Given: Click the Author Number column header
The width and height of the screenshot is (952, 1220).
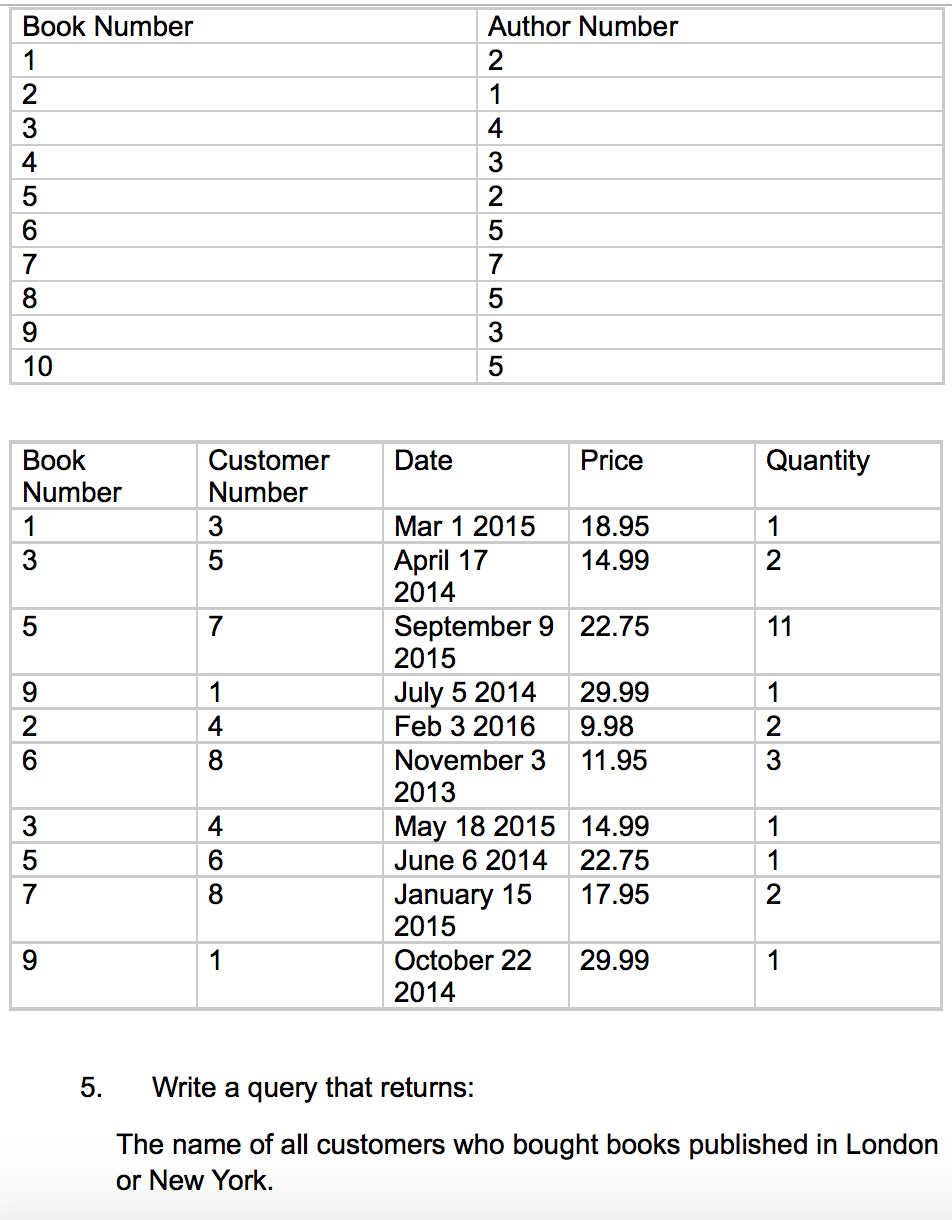Looking at the screenshot, I should [582, 27].
